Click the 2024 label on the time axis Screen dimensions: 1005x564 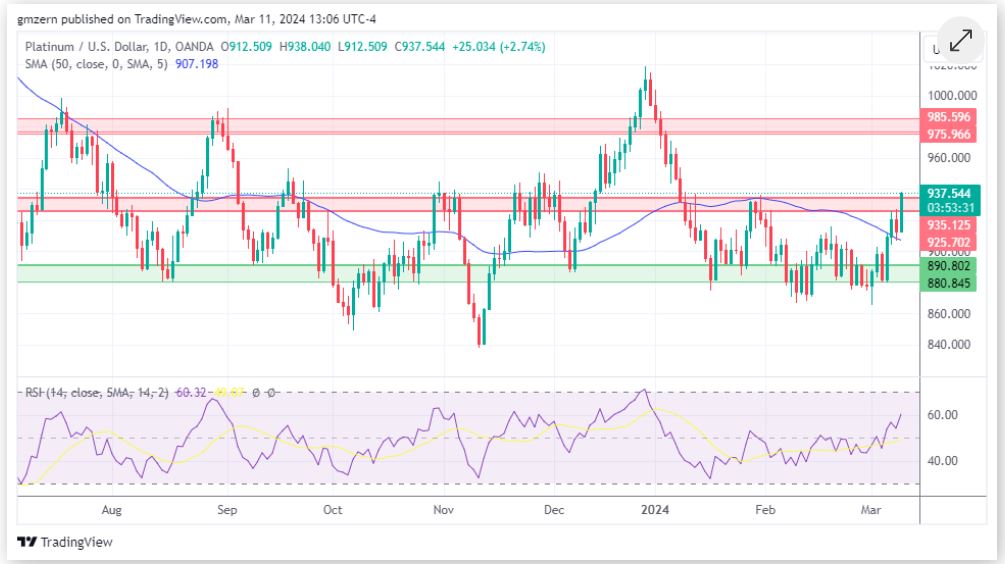(x=656, y=510)
